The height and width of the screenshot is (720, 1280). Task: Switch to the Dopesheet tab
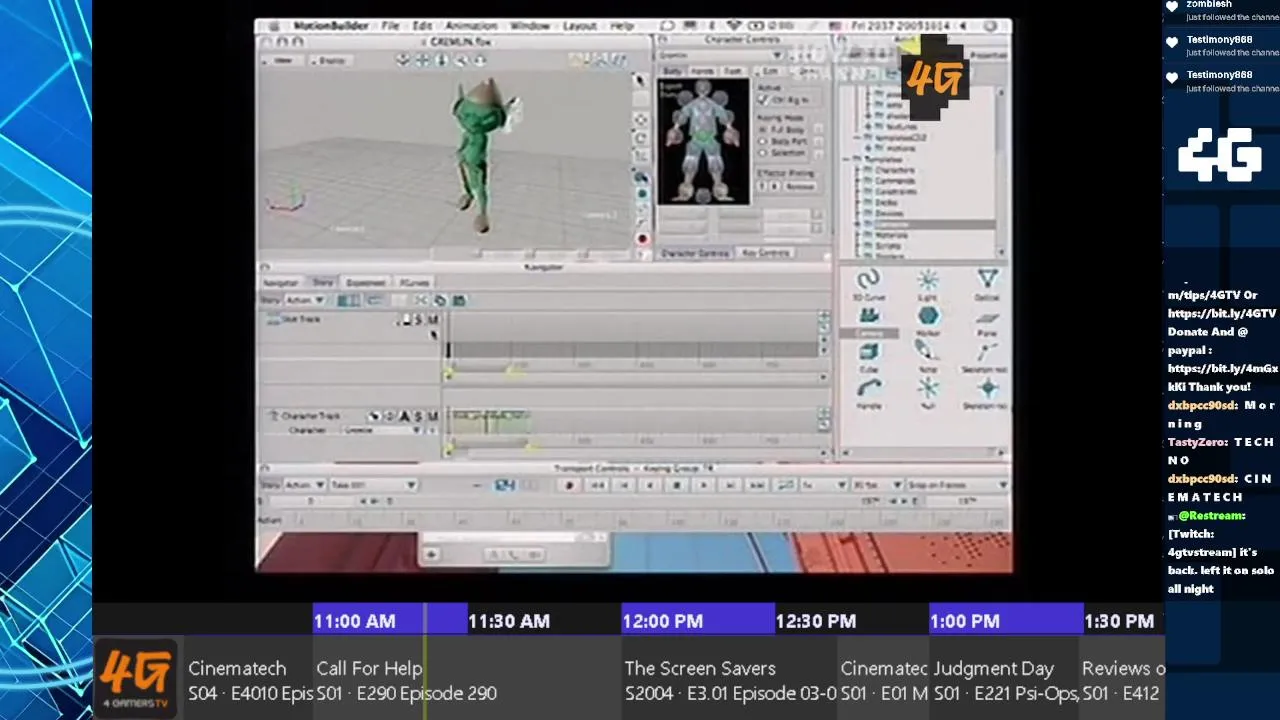point(365,283)
